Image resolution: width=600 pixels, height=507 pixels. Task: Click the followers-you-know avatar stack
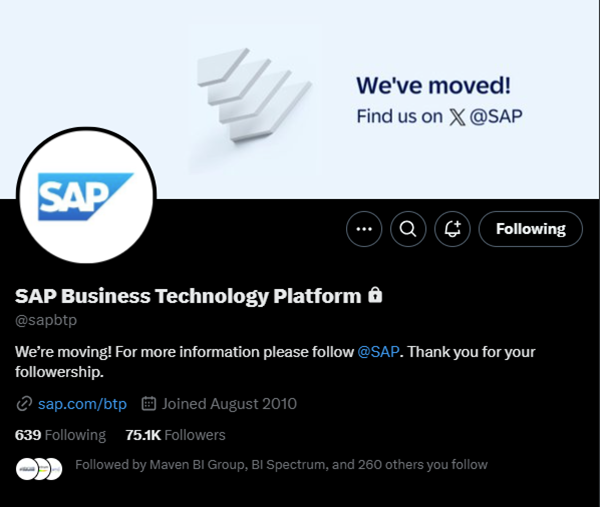click(x=39, y=469)
